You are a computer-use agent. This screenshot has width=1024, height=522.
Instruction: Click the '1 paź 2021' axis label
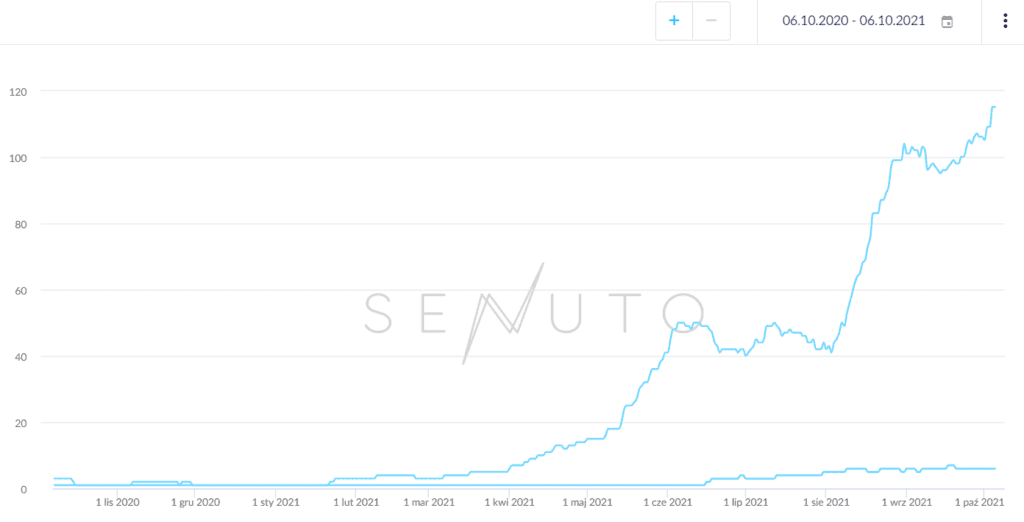(x=979, y=503)
